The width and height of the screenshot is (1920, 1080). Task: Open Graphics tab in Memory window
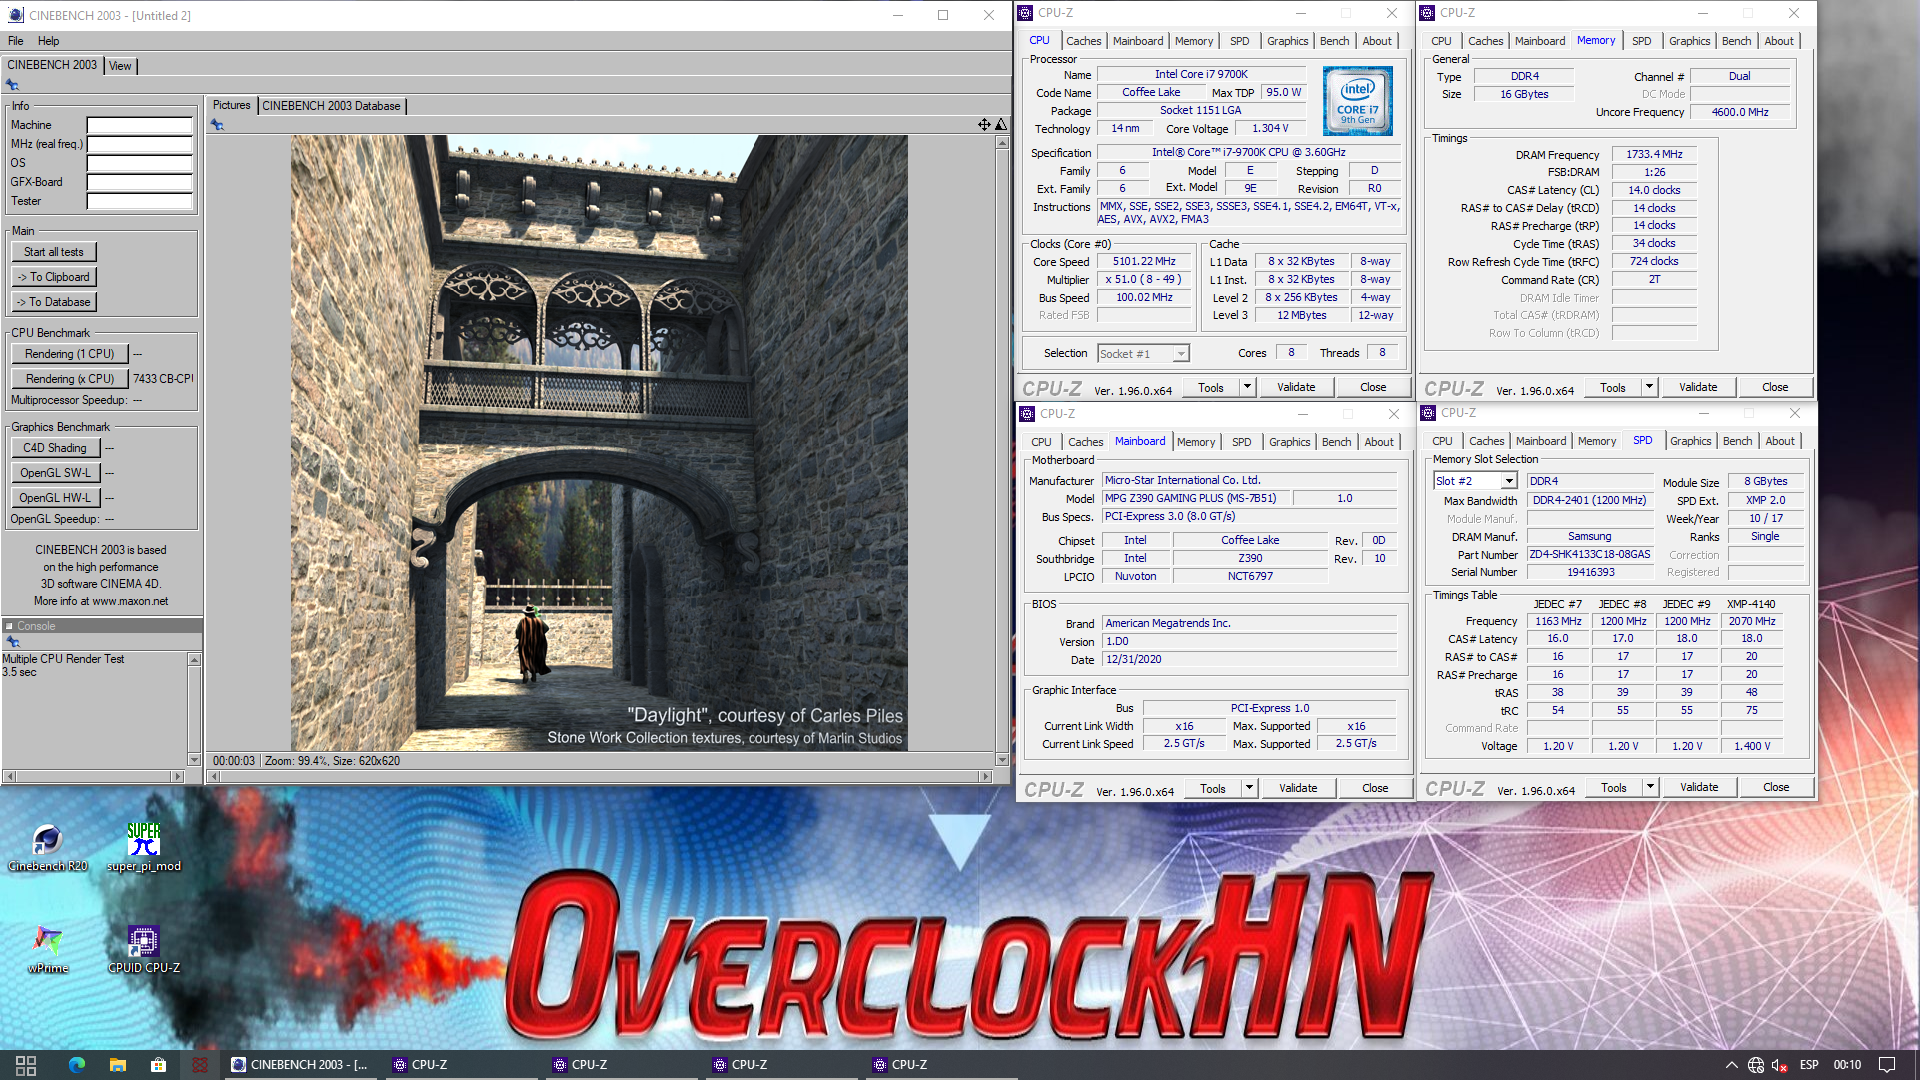point(1689,41)
